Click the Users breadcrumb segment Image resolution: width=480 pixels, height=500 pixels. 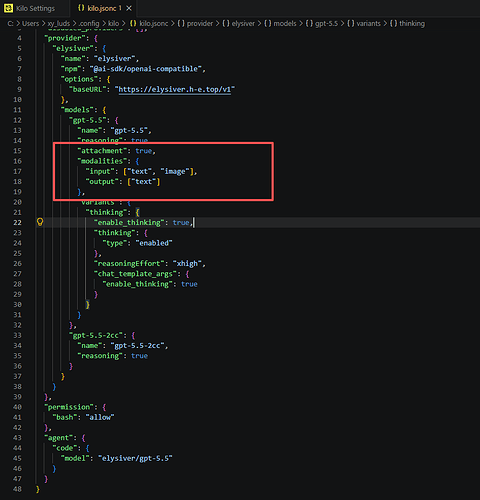(x=30, y=24)
